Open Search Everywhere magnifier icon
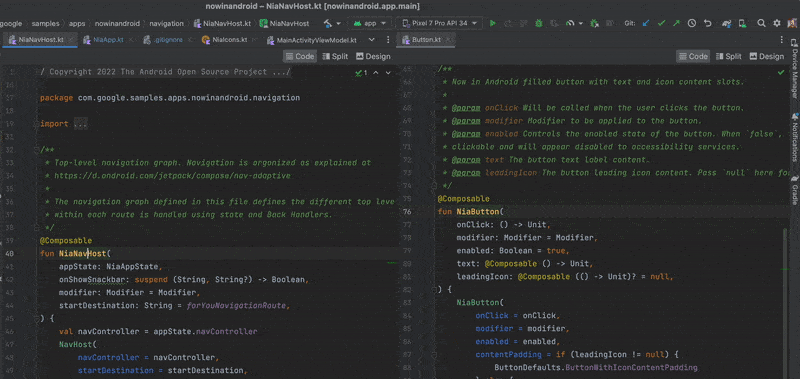The width and height of the screenshot is (800, 379). point(761,23)
